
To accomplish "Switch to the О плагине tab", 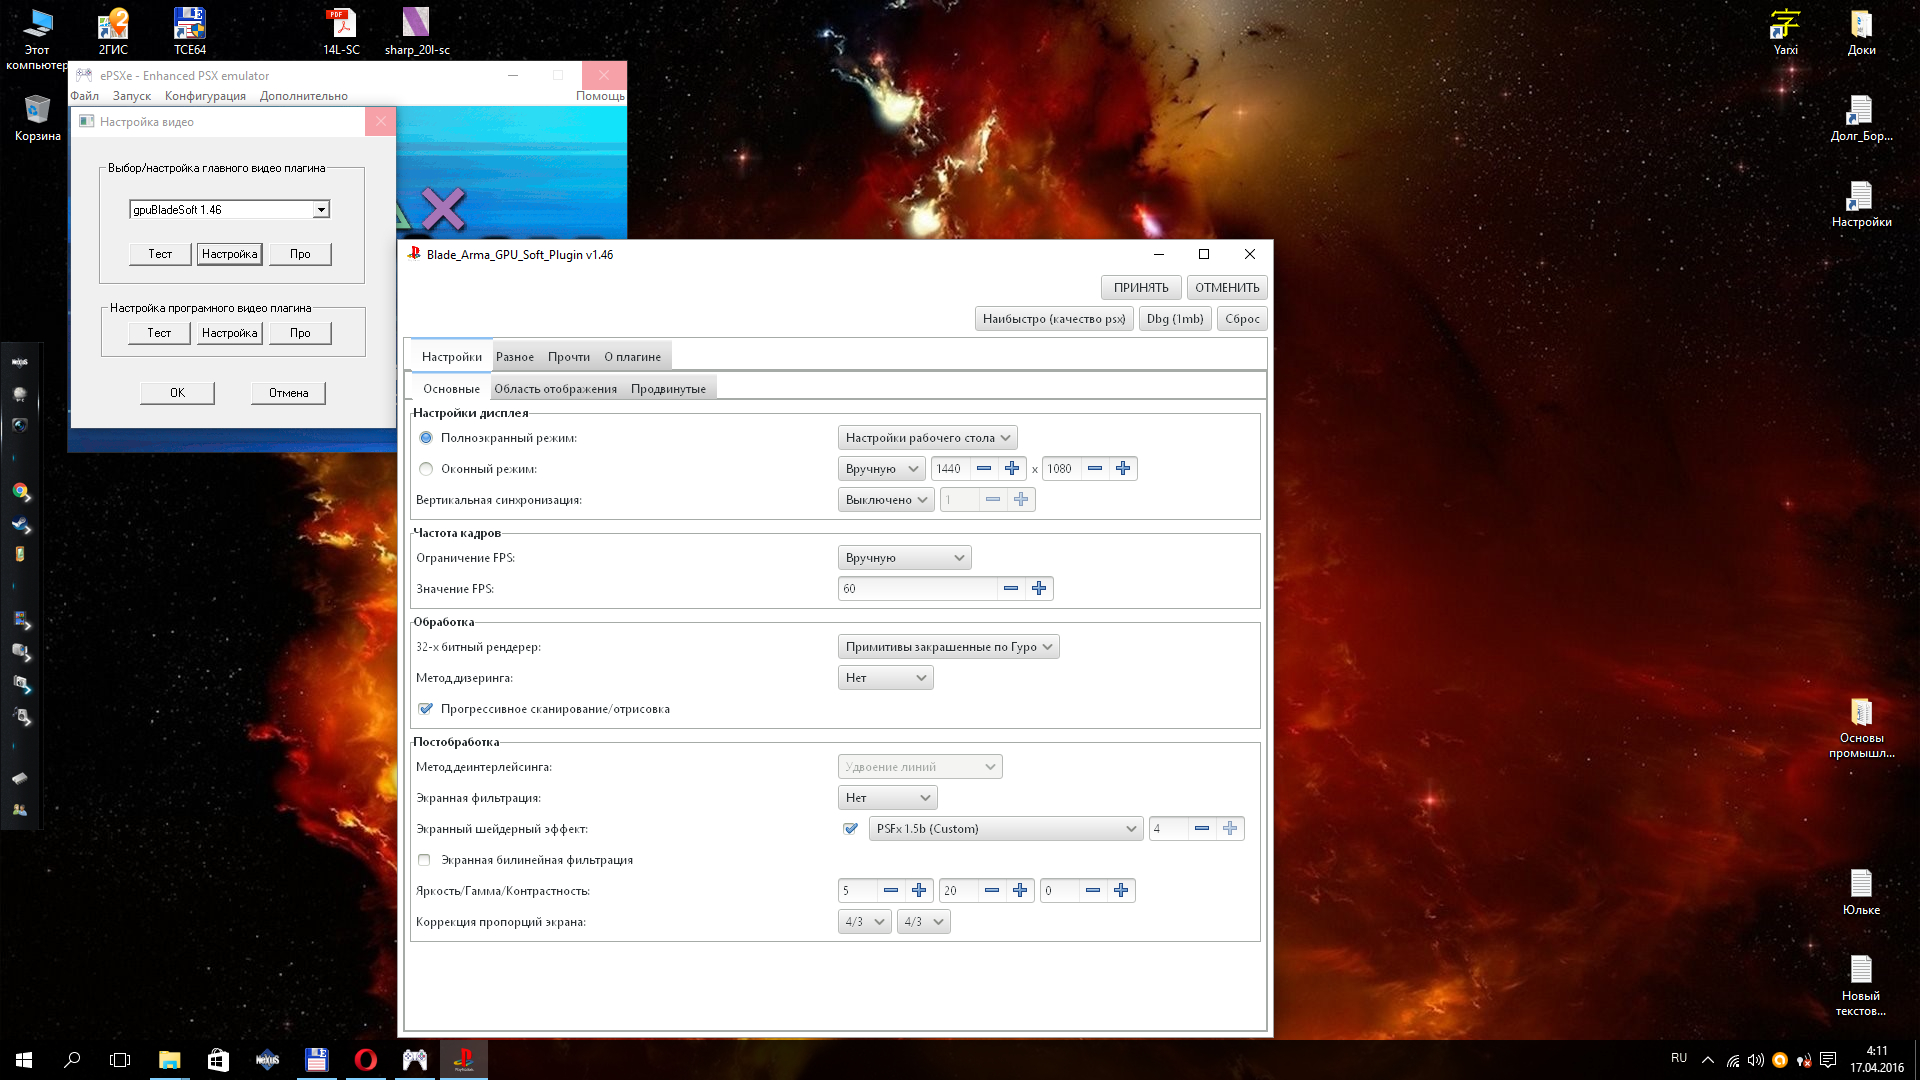I will coord(633,357).
